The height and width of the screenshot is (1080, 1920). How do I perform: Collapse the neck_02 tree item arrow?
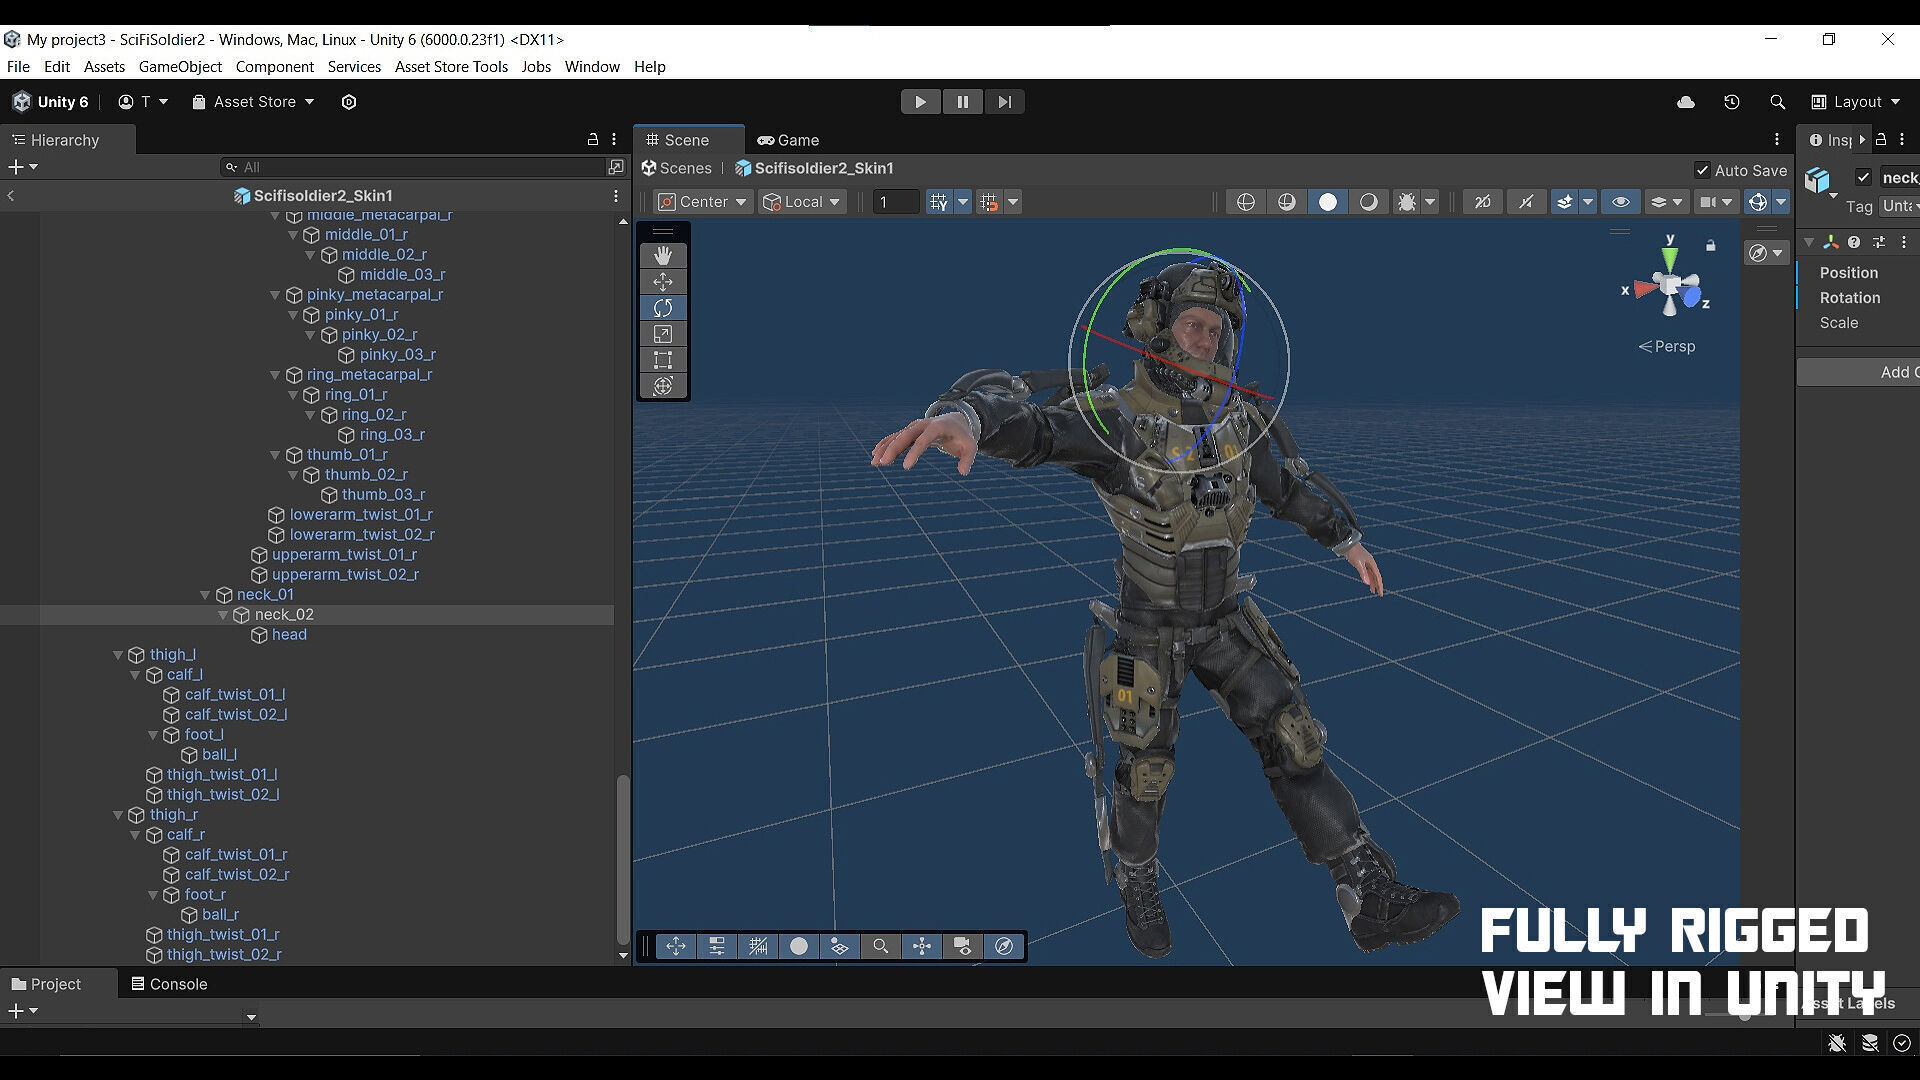223,615
